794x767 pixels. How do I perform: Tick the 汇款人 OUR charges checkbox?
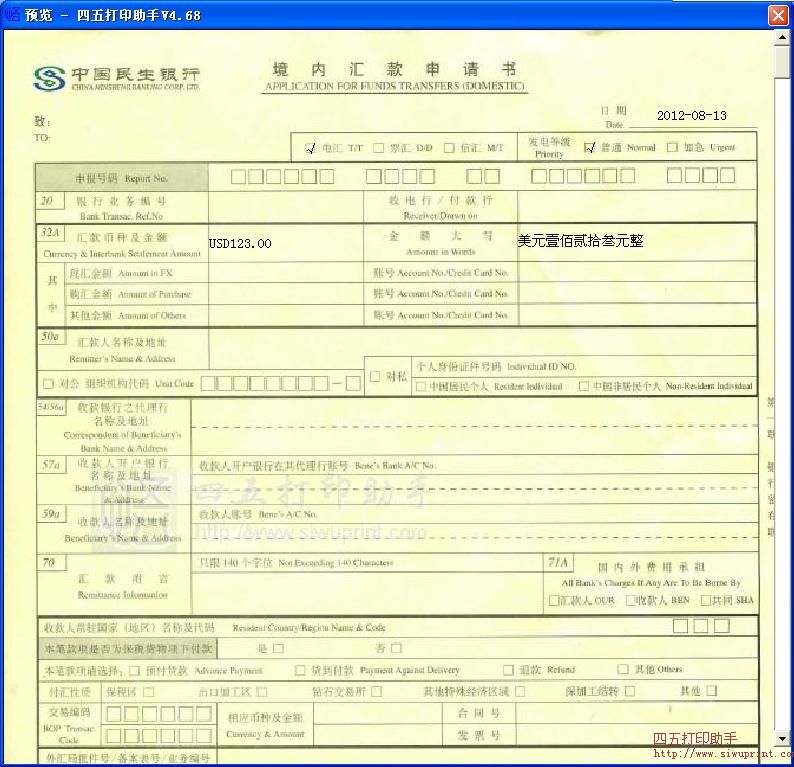[554, 600]
